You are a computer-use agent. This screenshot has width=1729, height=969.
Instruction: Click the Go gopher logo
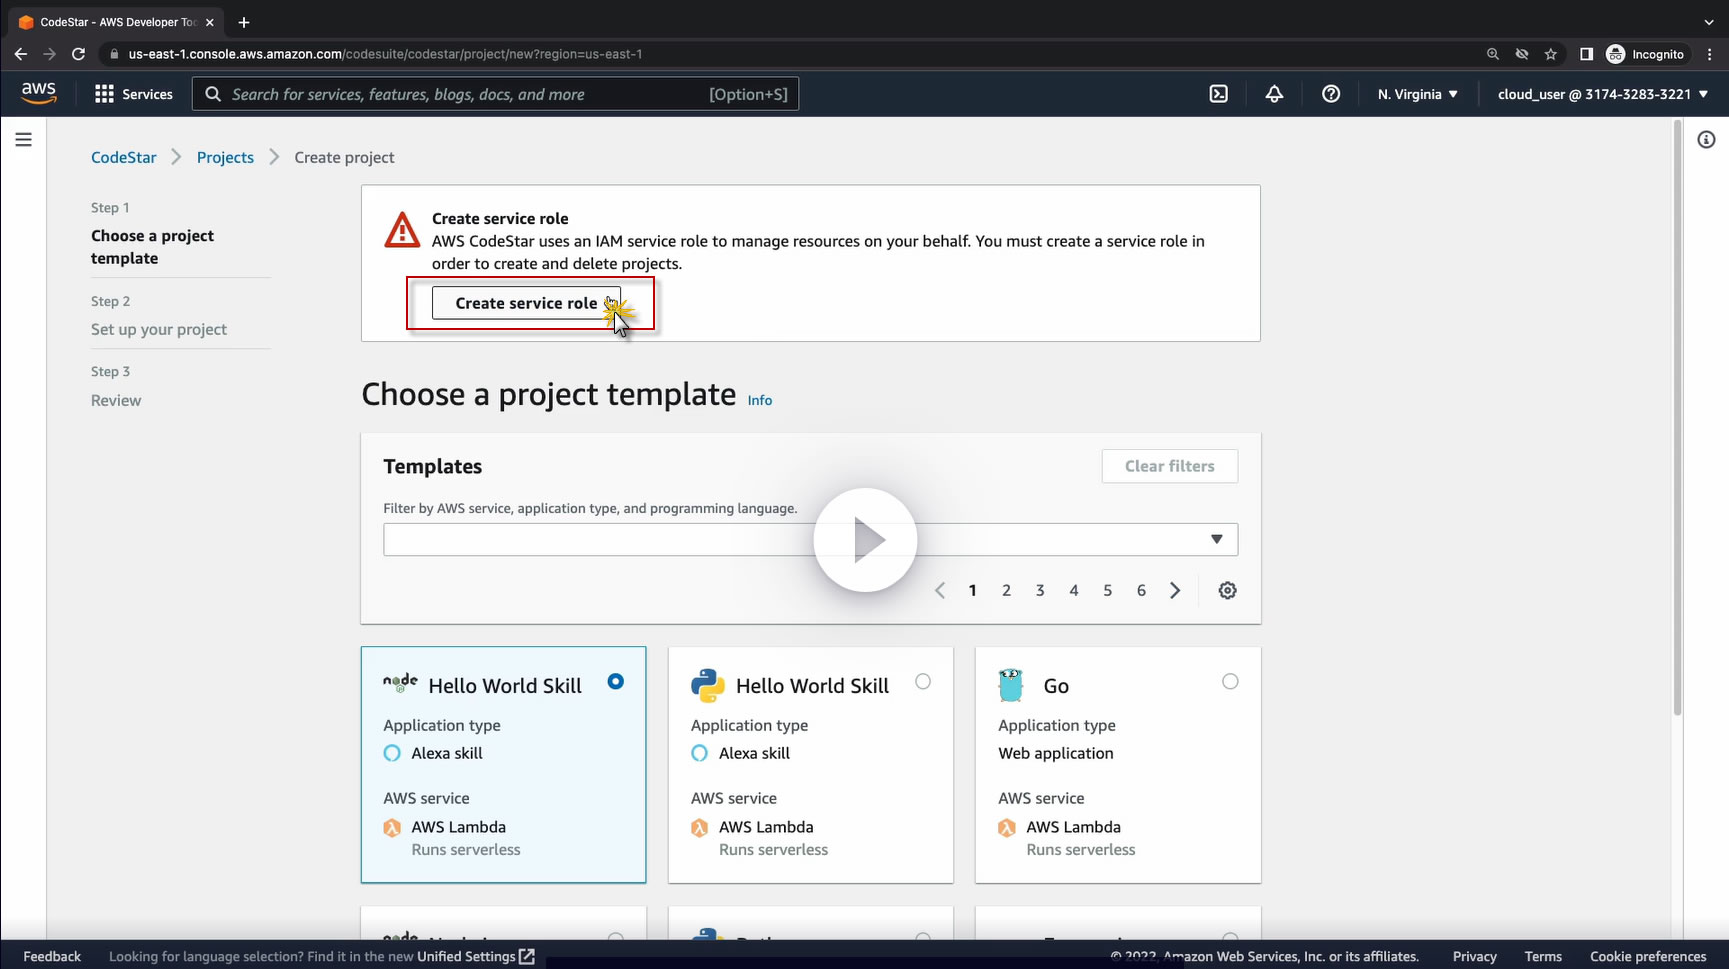click(1011, 685)
